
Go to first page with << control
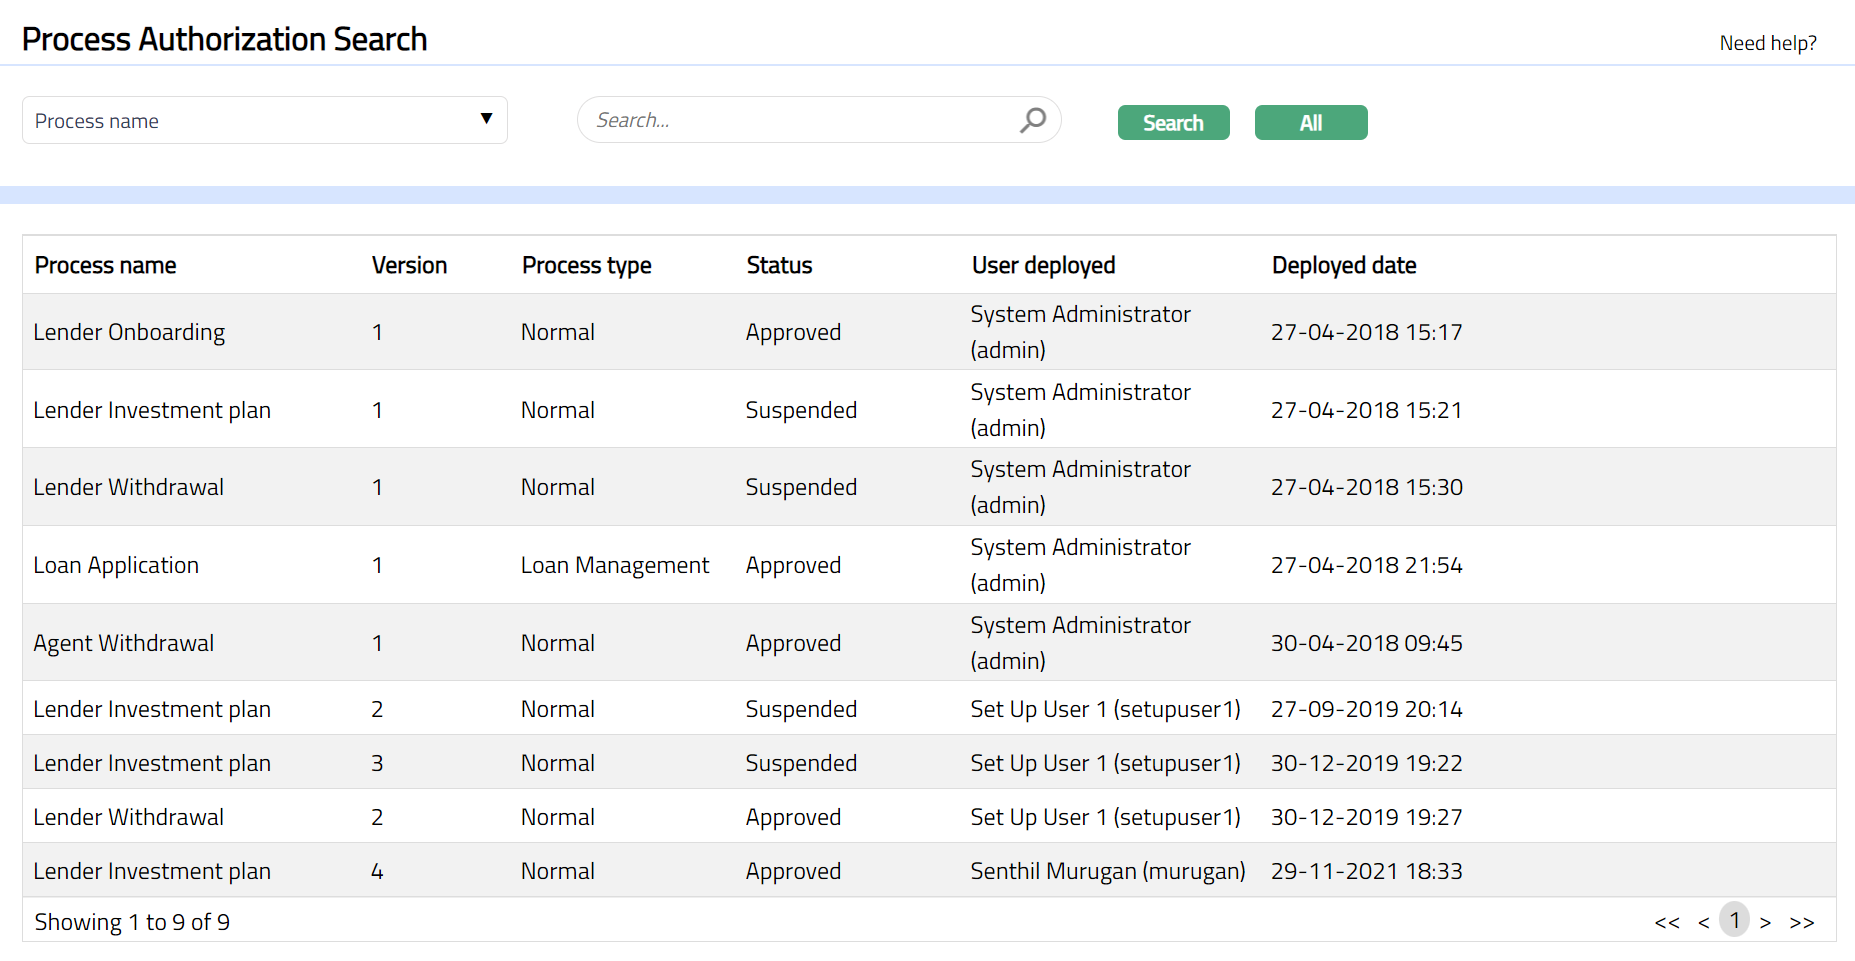coord(1667,922)
